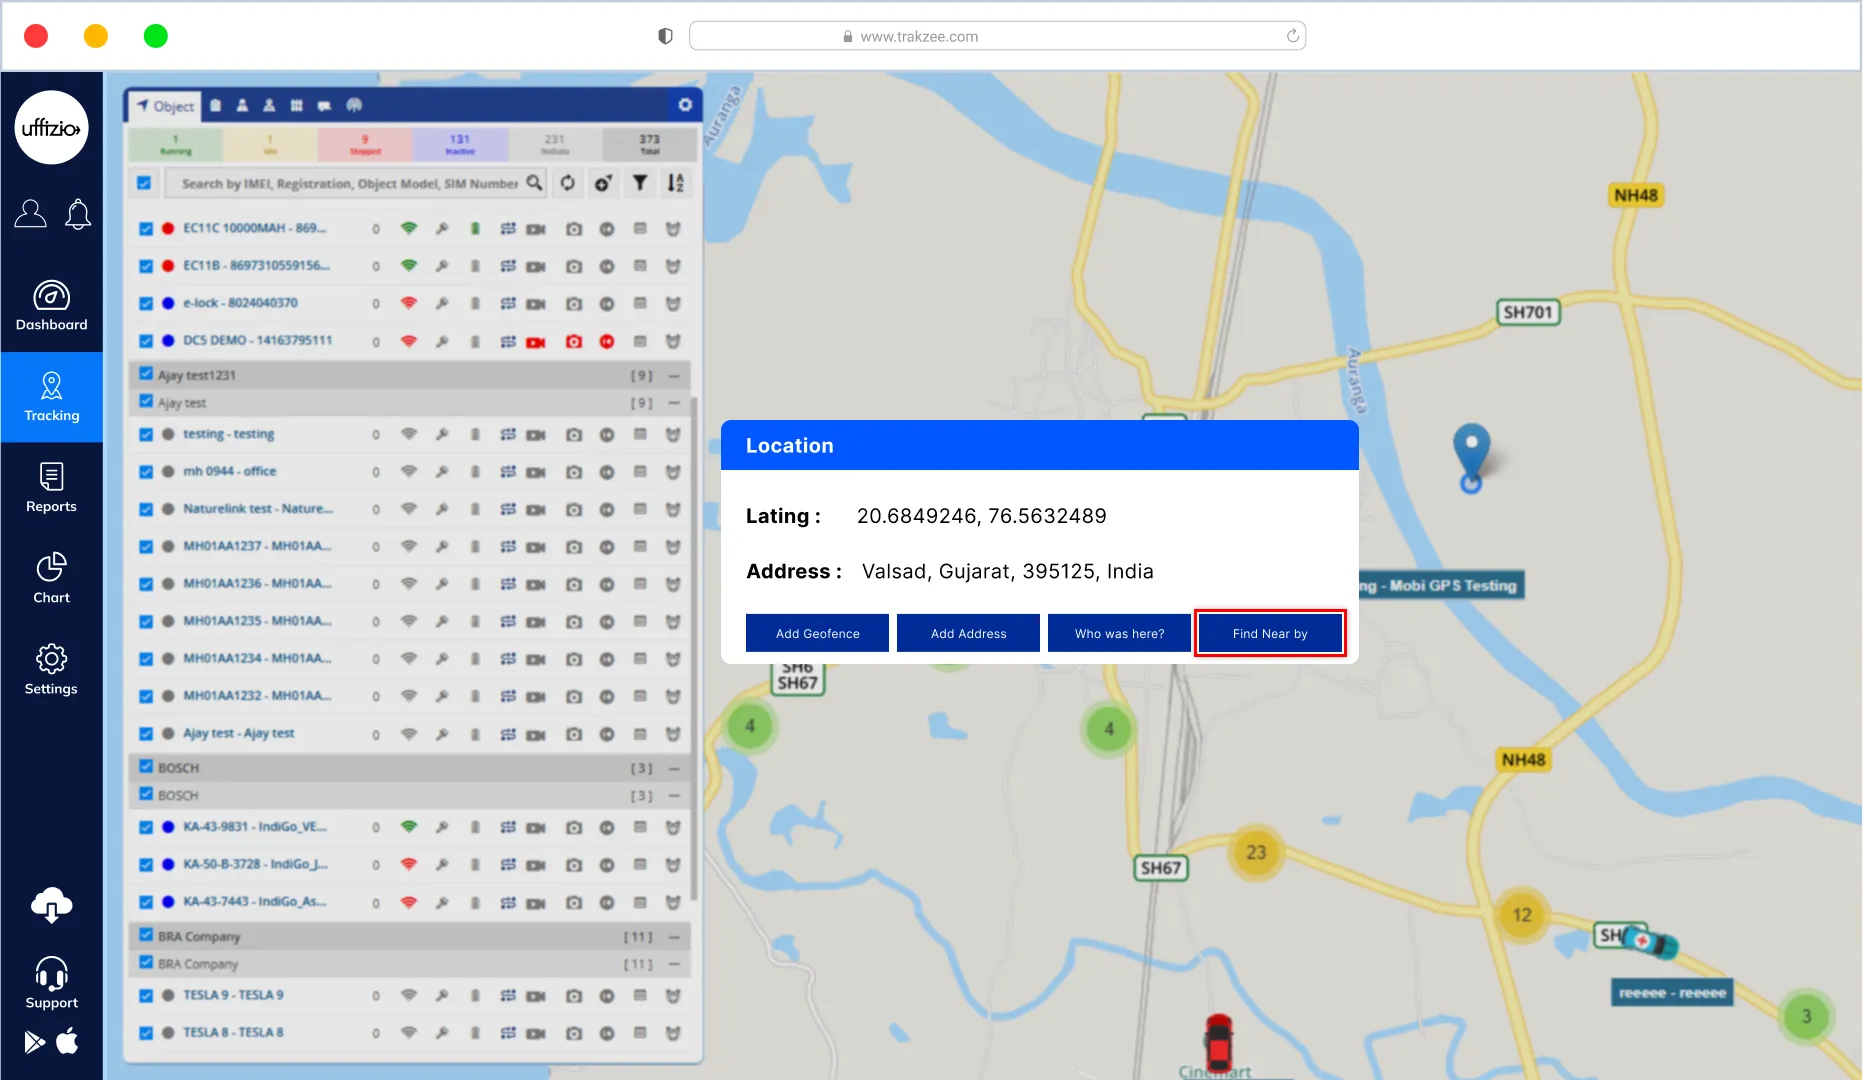Collapse the BRA Company group
Image resolution: width=1863 pixels, height=1080 pixels.
tap(674, 937)
